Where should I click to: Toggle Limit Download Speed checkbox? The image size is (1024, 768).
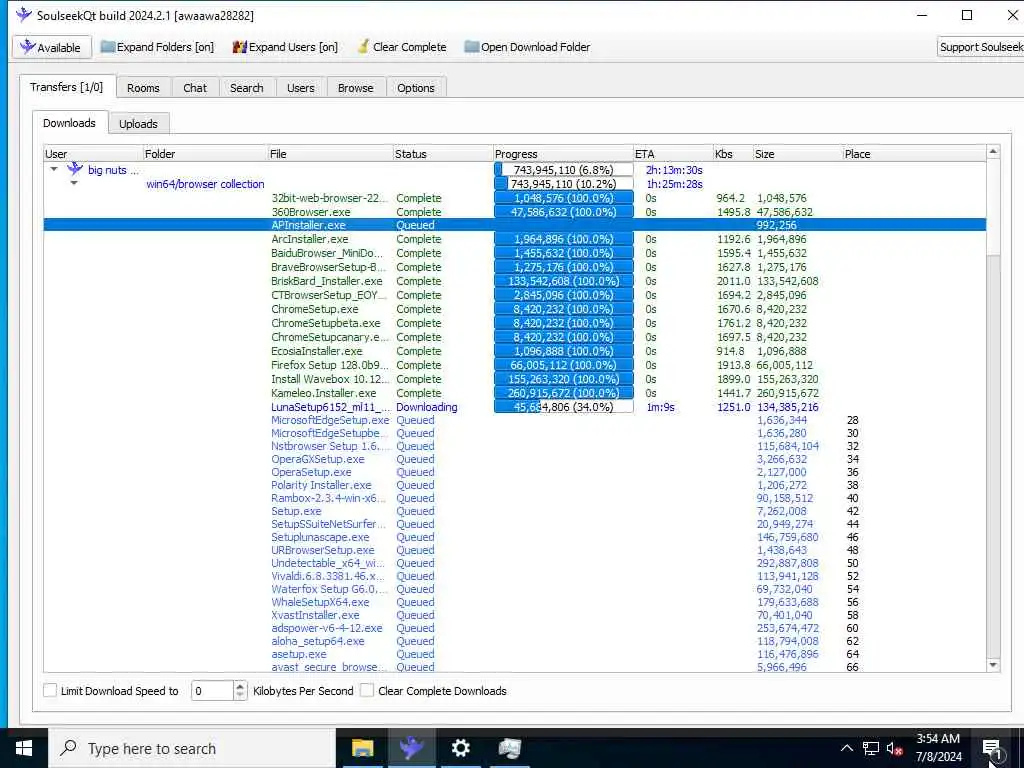50,690
